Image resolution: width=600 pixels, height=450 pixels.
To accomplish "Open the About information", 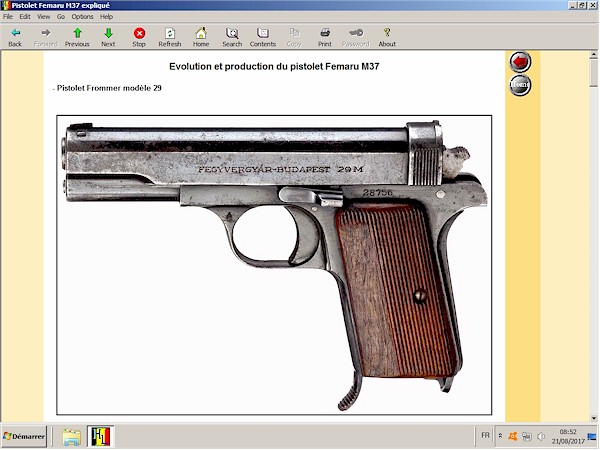I will pos(387,37).
